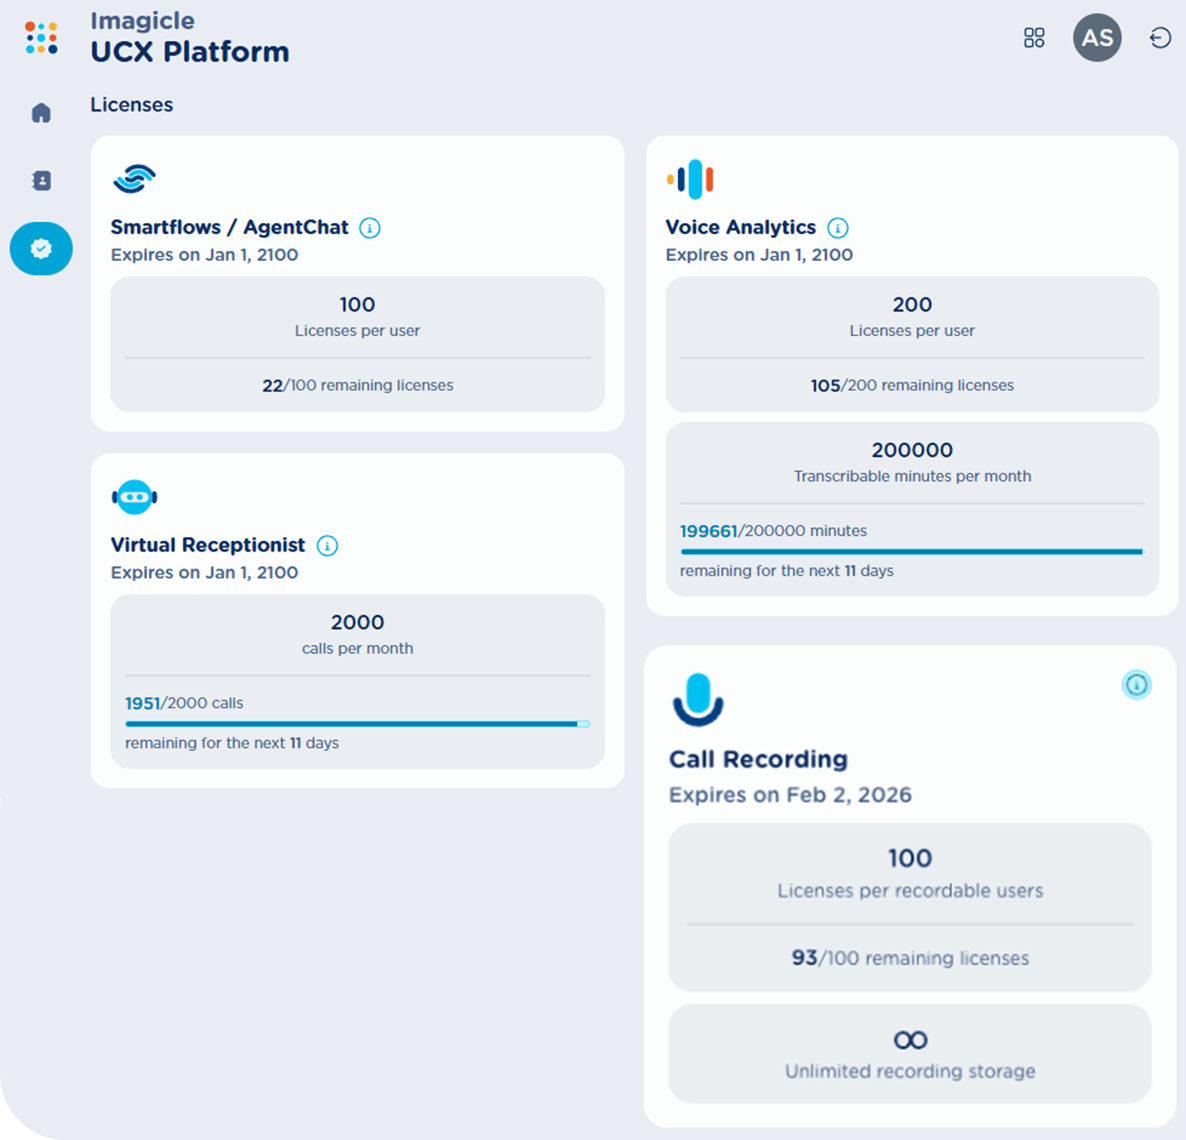Show info for Smartflows / AgentChat
The width and height of the screenshot is (1186, 1140).
click(370, 228)
